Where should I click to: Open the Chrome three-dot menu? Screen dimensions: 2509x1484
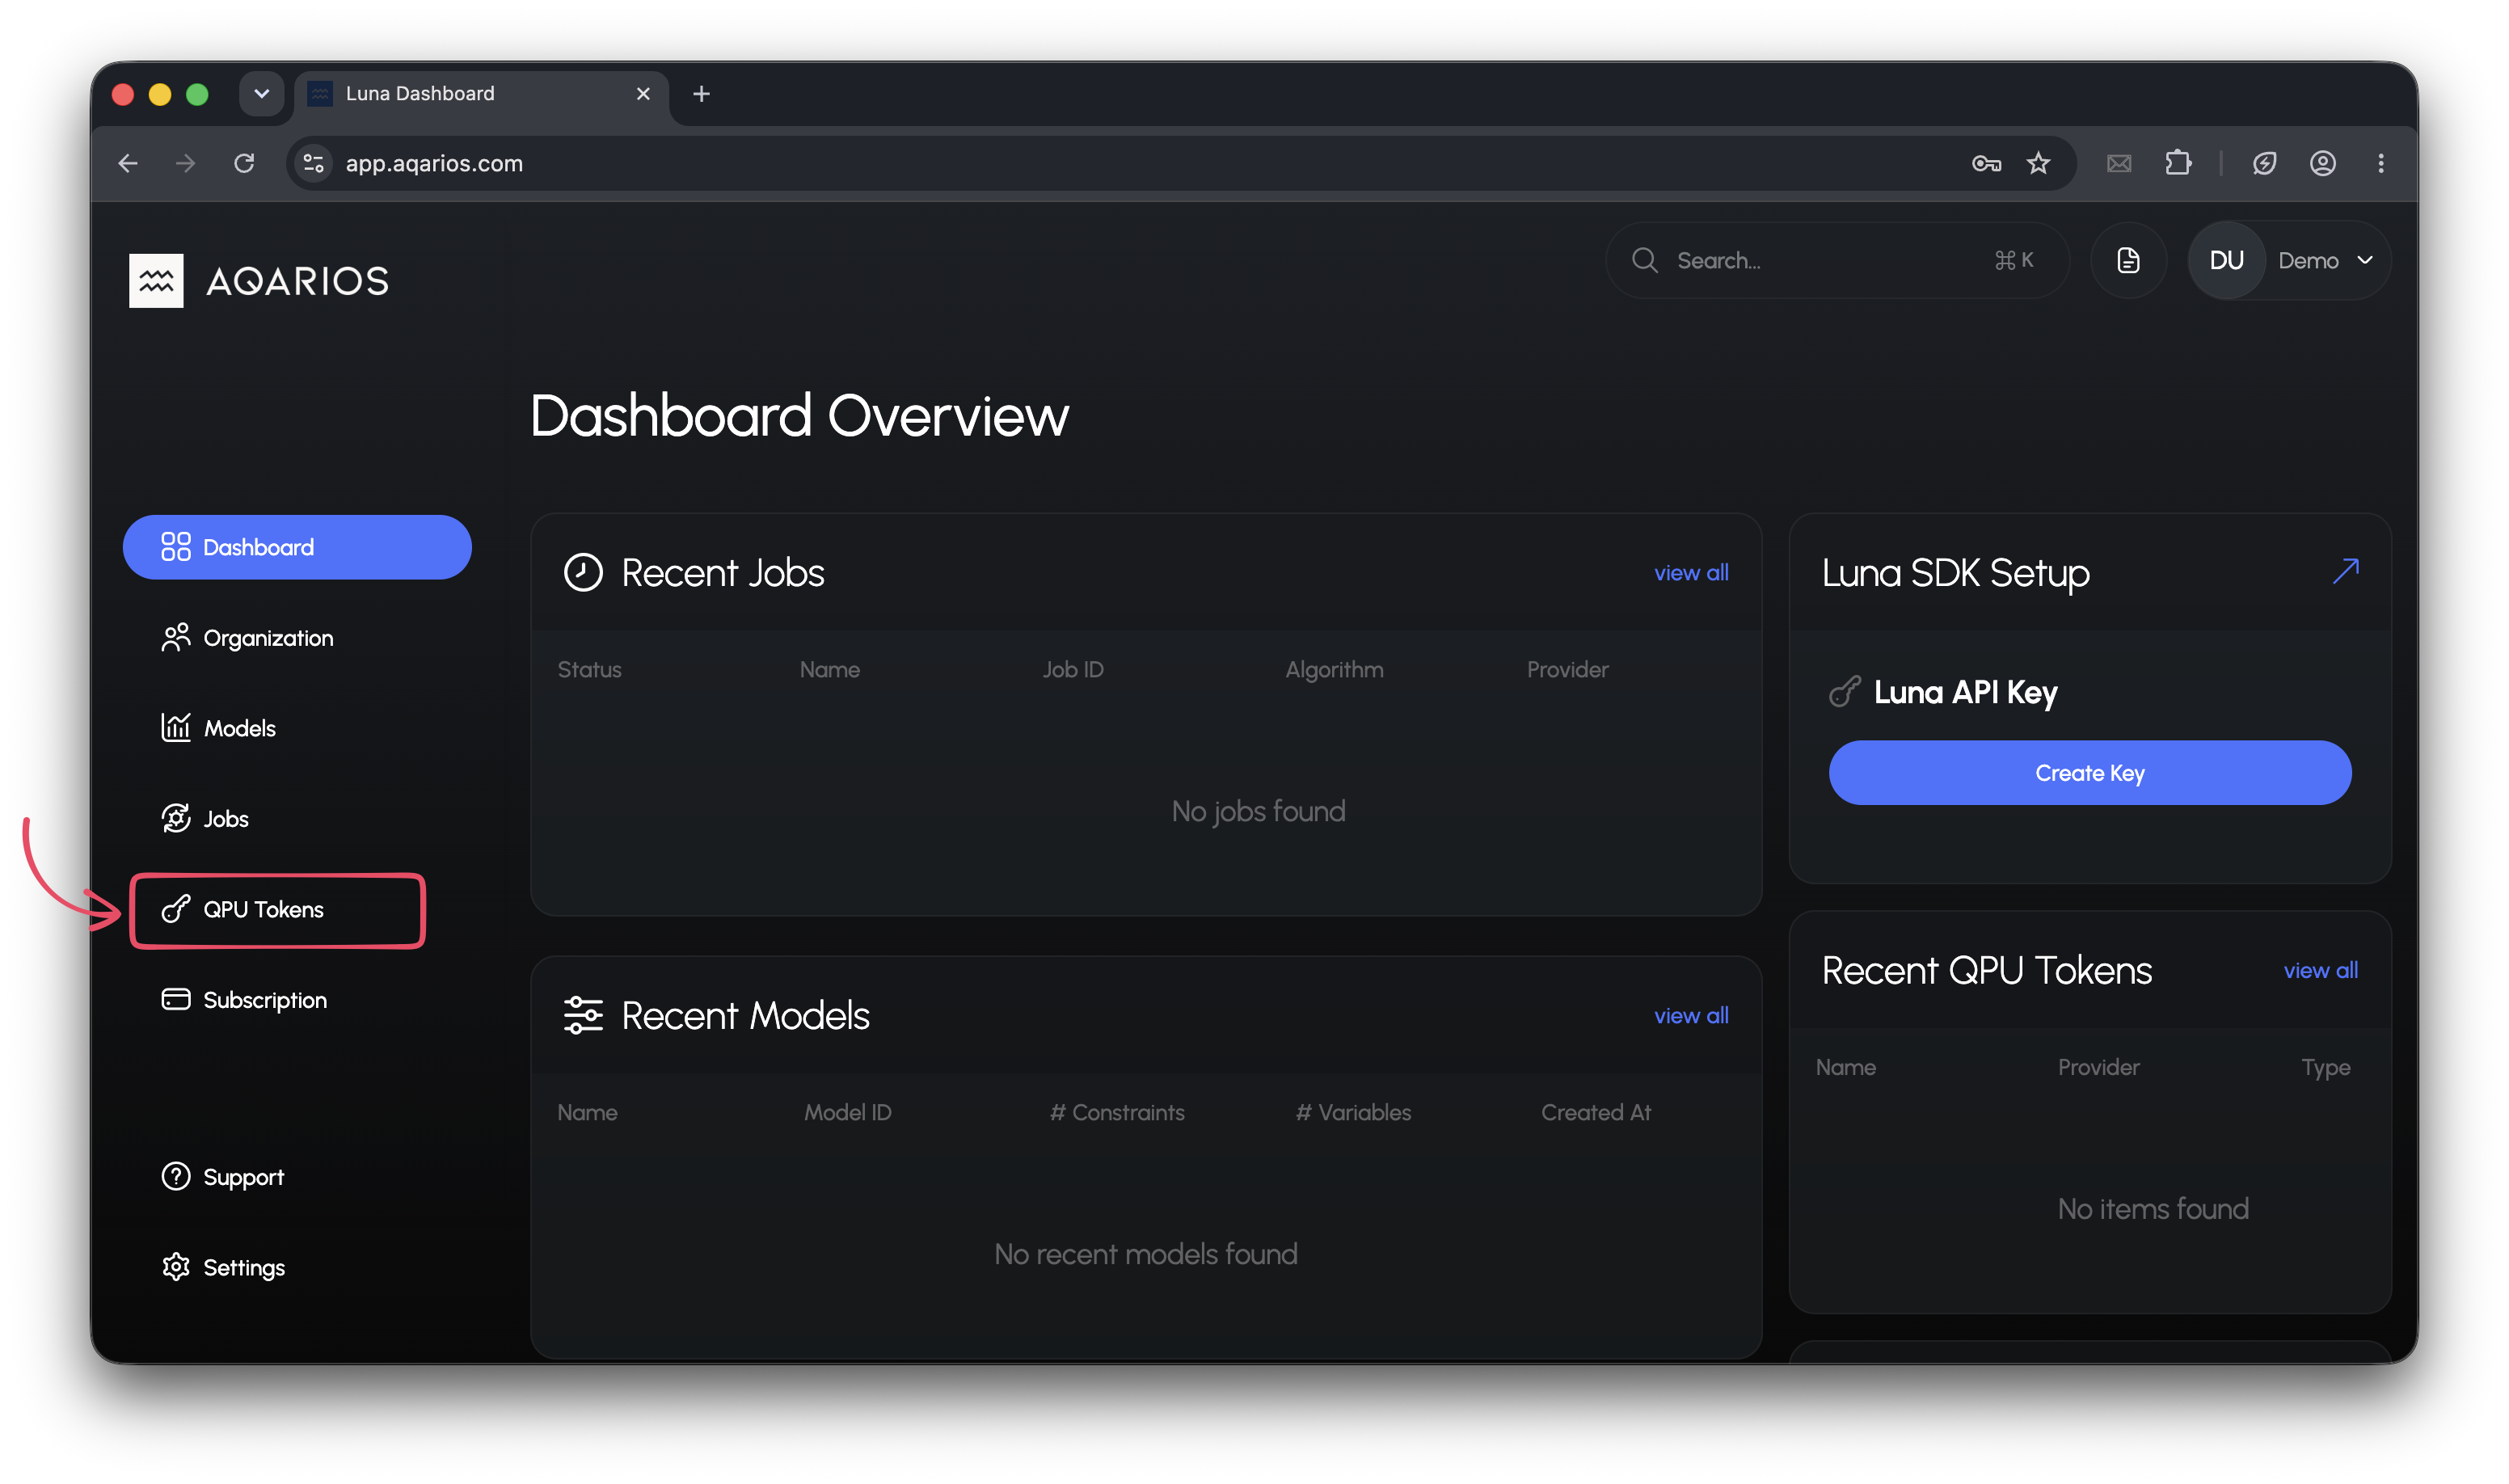coord(2380,163)
